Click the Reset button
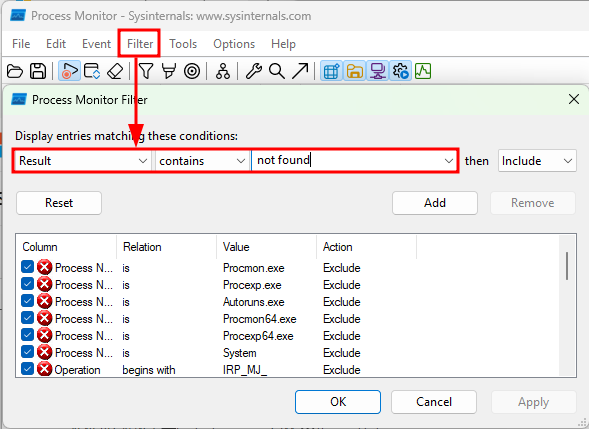 pos(59,203)
